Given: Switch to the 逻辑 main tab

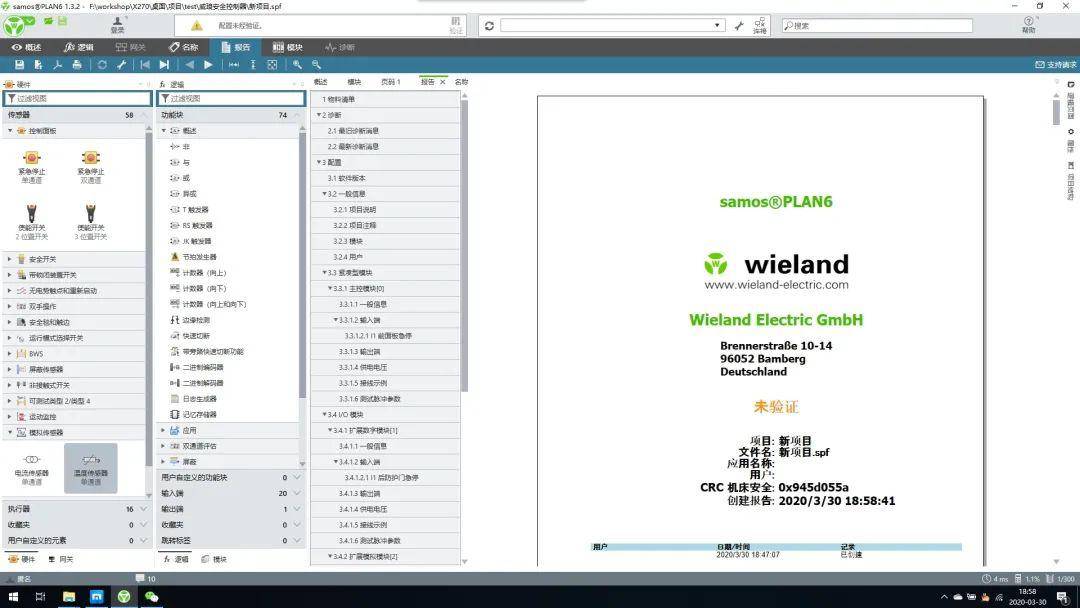Looking at the screenshot, I should (79, 47).
